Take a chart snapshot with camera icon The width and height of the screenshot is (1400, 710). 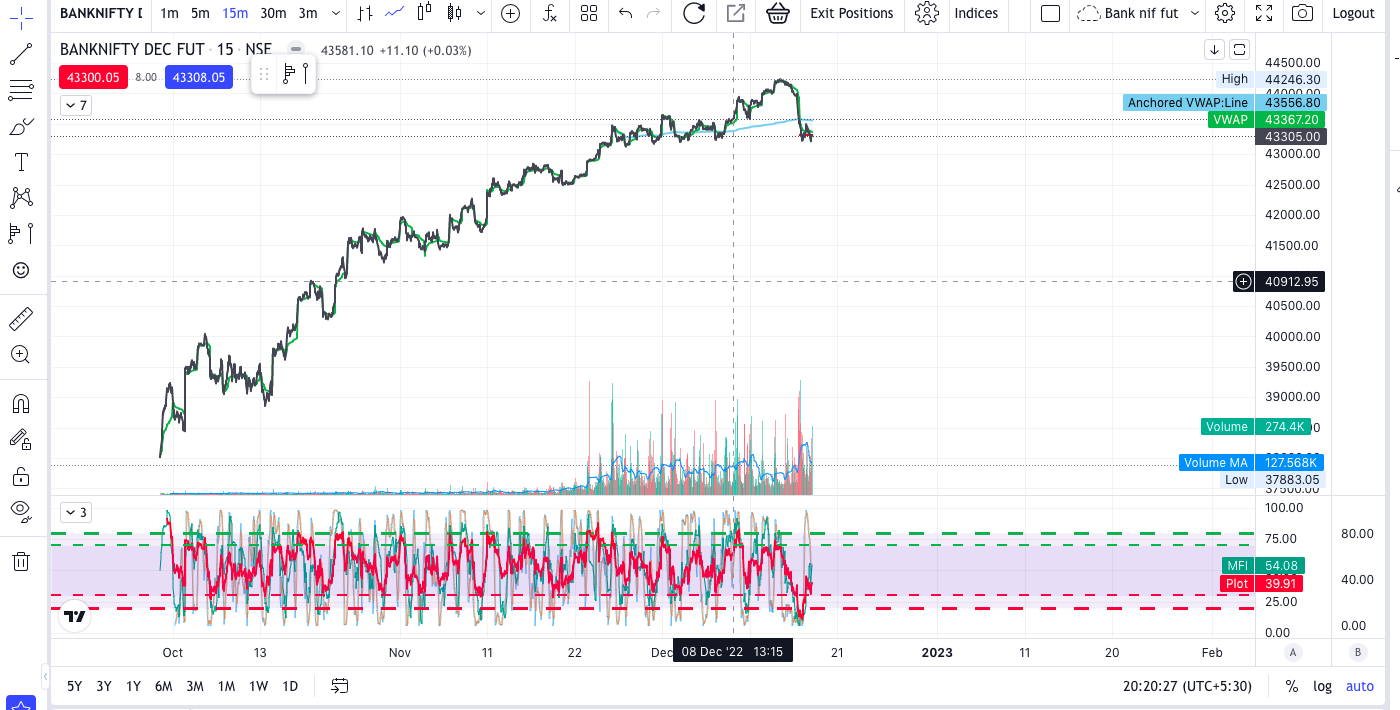[1302, 13]
